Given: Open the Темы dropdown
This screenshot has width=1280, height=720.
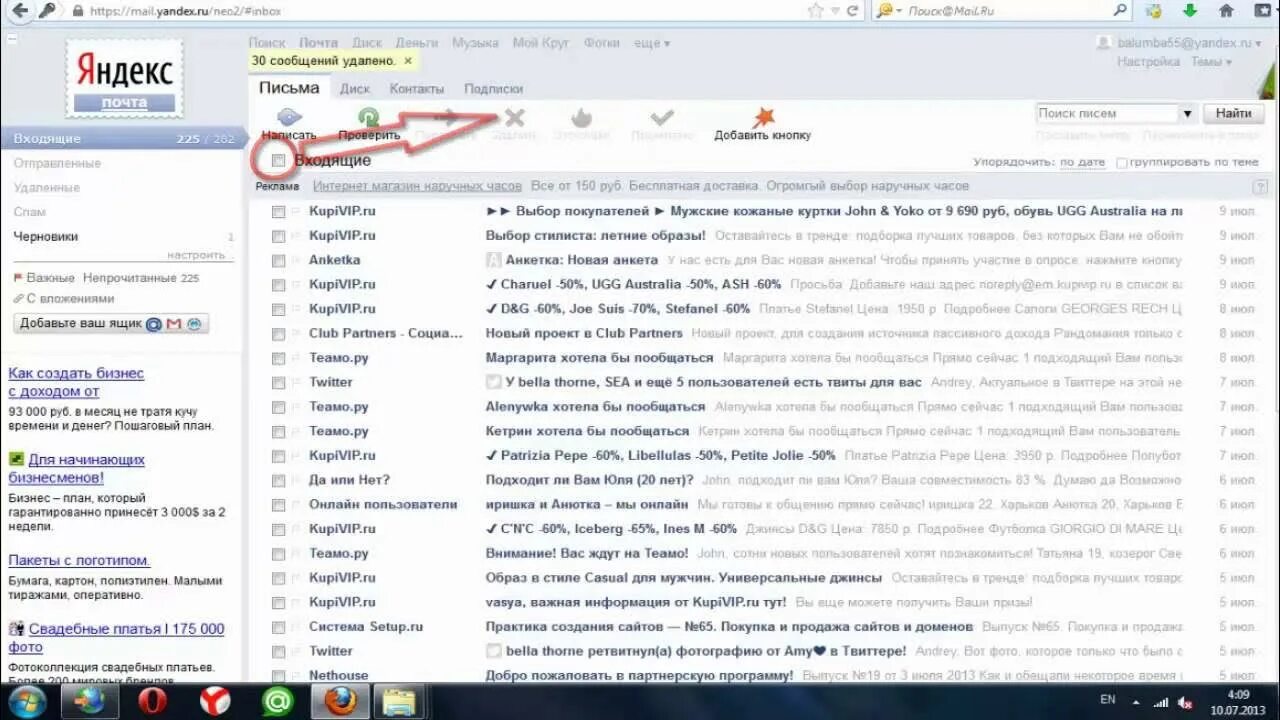Looking at the screenshot, I should [1210, 61].
